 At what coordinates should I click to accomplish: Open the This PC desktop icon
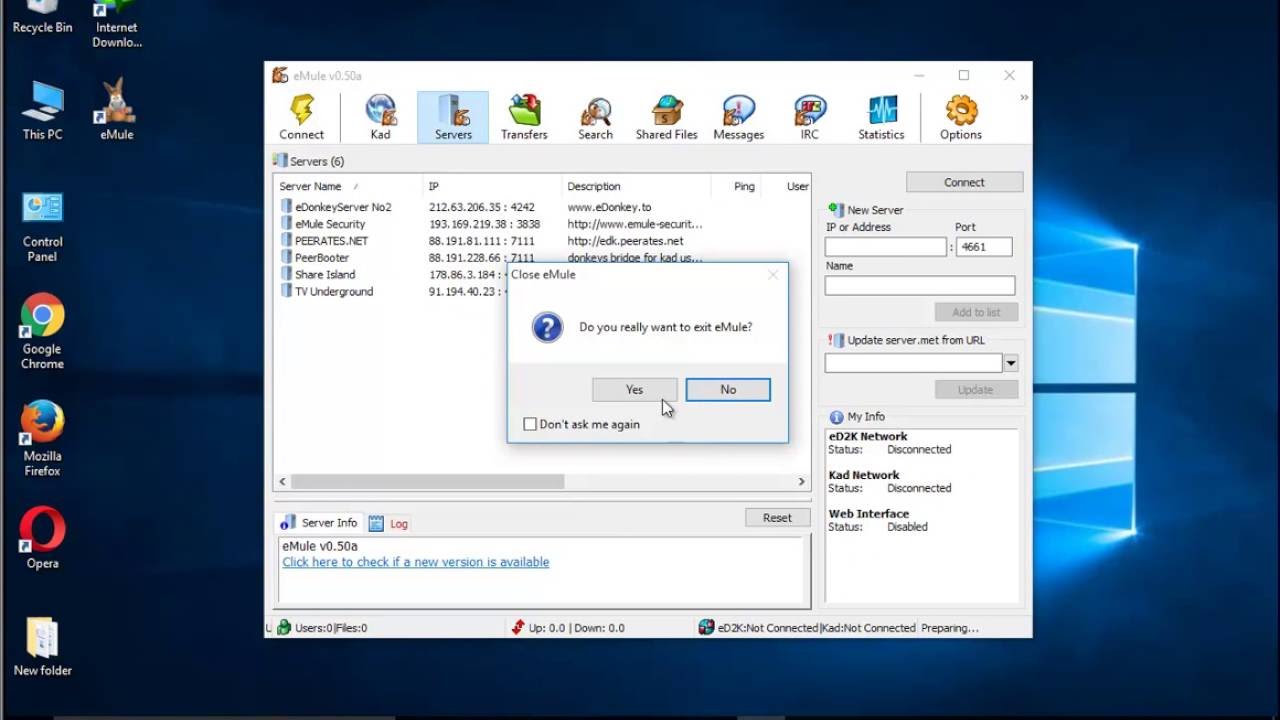point(42,110)
